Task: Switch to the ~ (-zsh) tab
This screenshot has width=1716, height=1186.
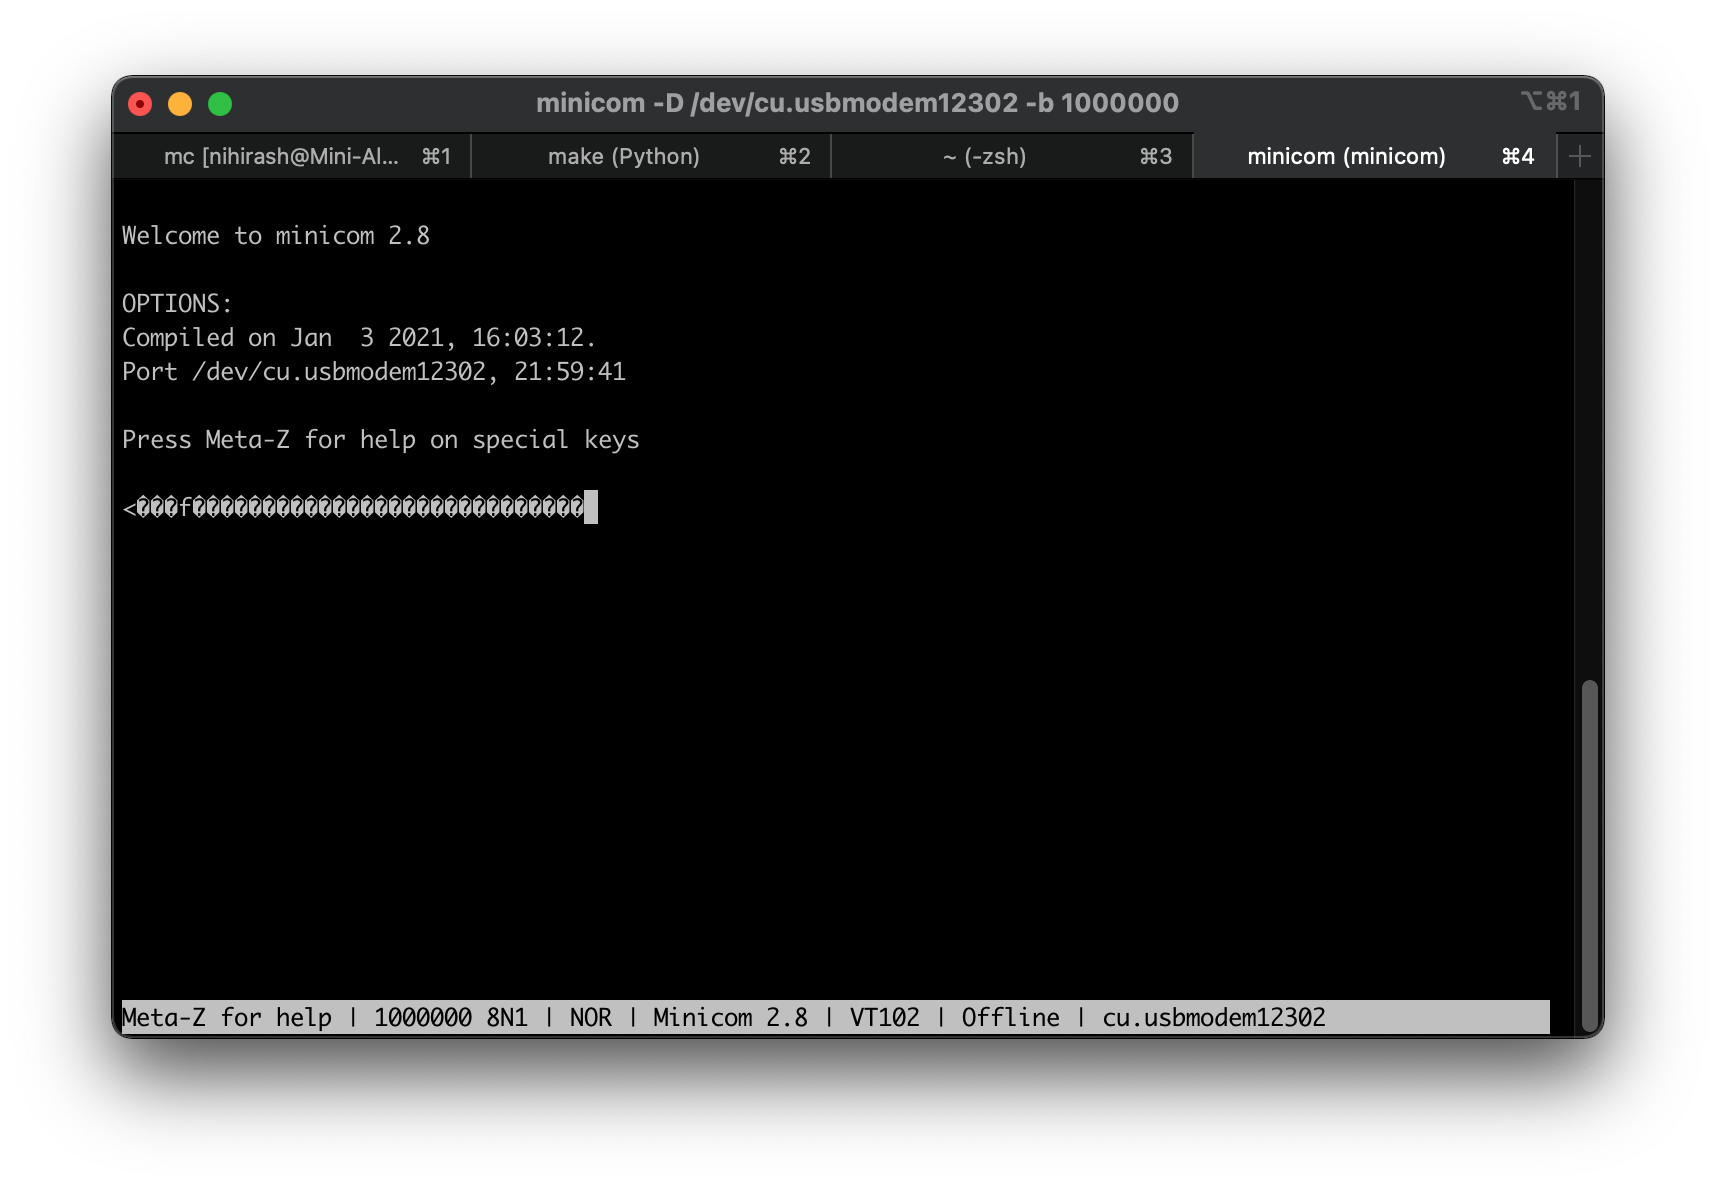Action: tap(1011, 156)
